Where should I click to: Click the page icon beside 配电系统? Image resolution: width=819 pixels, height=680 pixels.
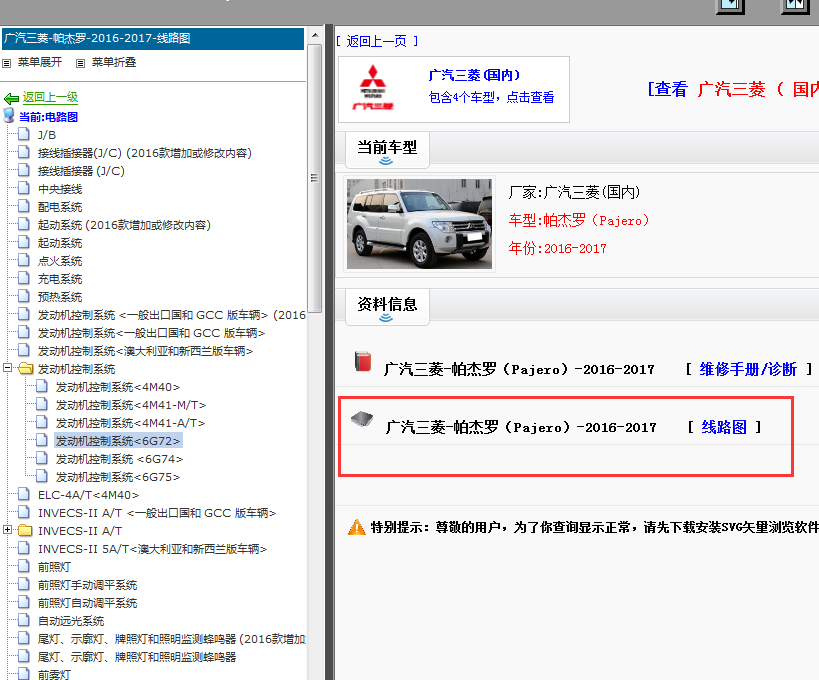[x=24, y=206]
